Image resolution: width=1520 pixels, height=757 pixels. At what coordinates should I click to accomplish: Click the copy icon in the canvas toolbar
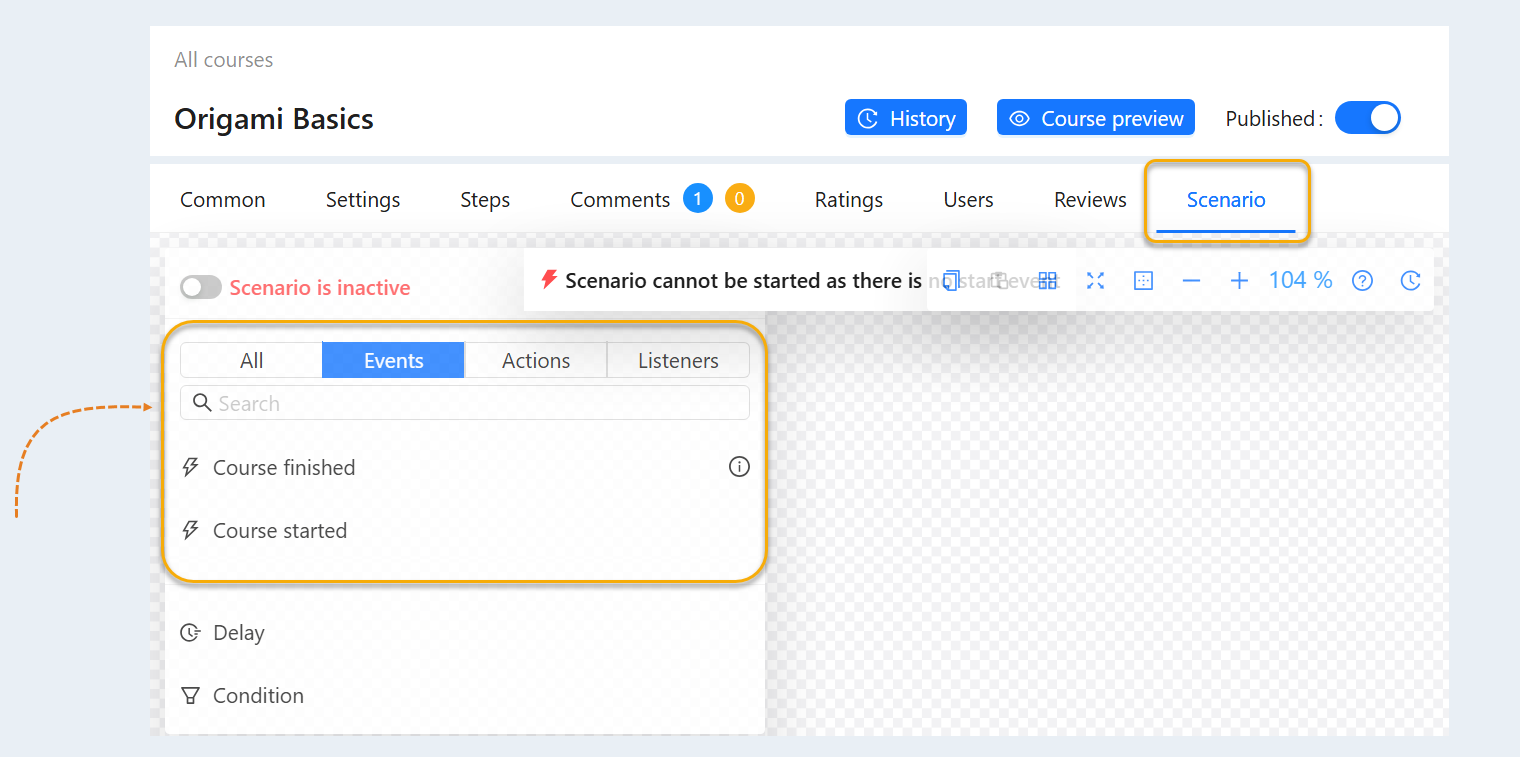pyautogui.click(x=951, y=281)
